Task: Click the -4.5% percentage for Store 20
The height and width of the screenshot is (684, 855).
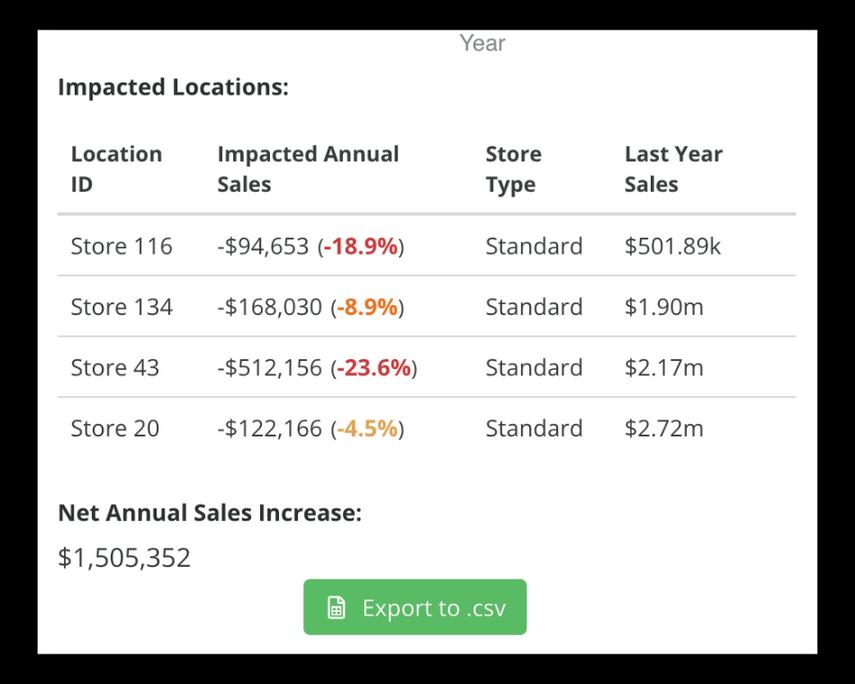Action: click(x=367, y=429)
